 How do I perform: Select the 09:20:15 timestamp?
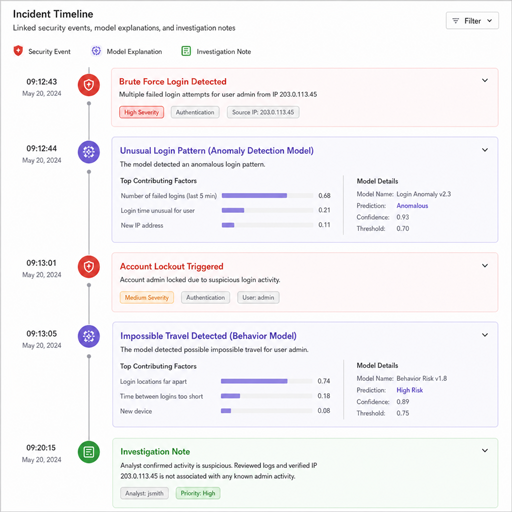41,448
